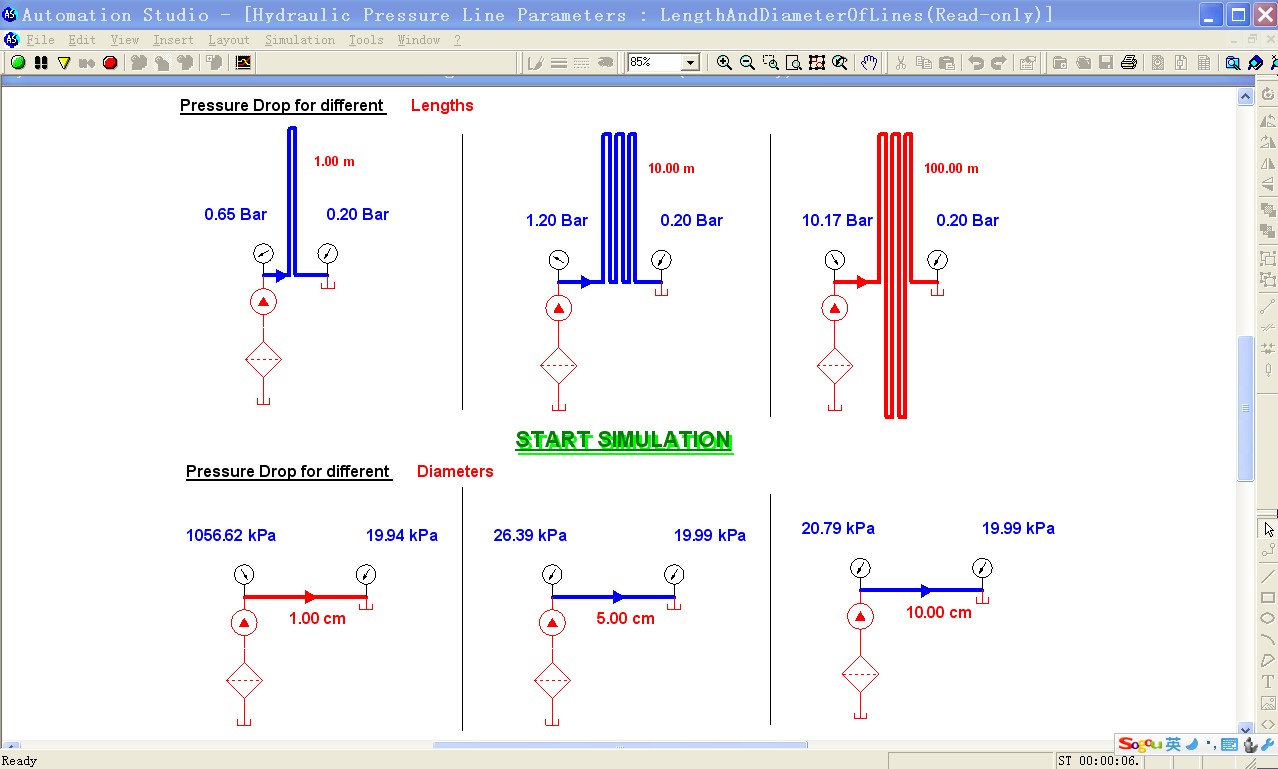Select the insert image tool
This screenshot has height=769, width=1278.
(1268, 703)
